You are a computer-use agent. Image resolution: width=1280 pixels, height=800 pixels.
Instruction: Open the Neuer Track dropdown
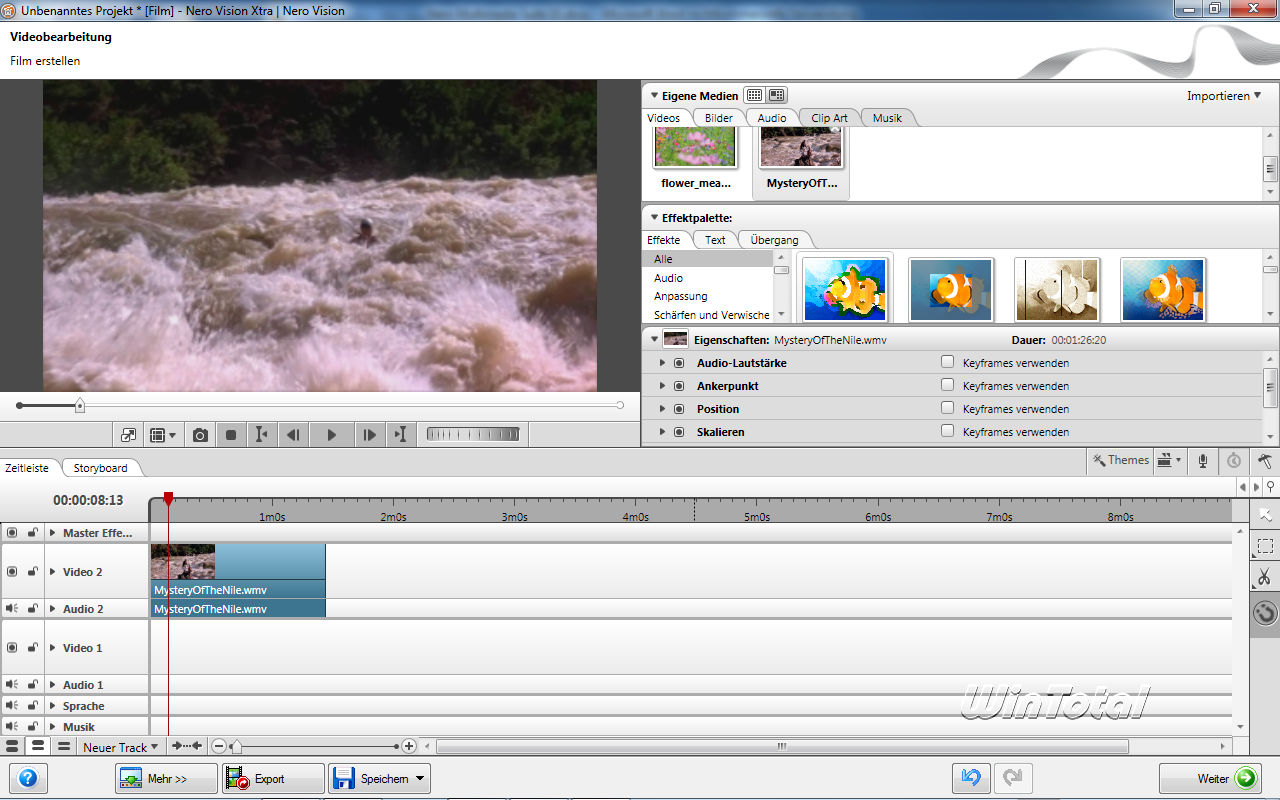120,747
